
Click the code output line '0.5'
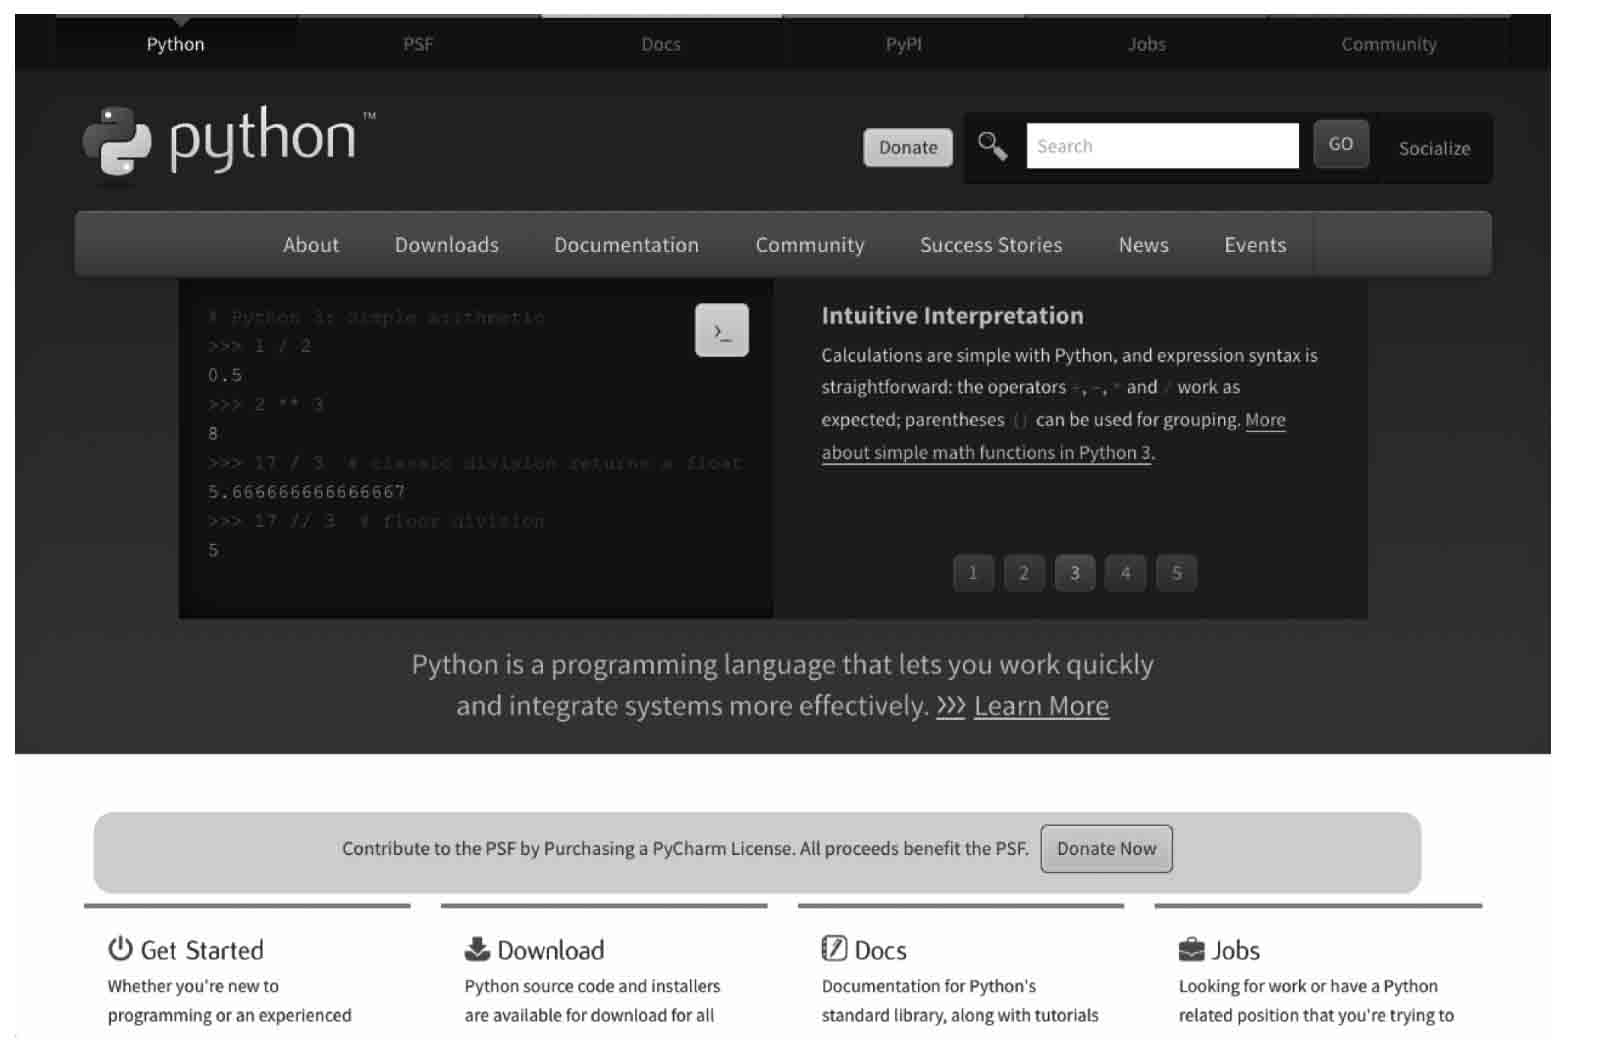coord(225,375)
